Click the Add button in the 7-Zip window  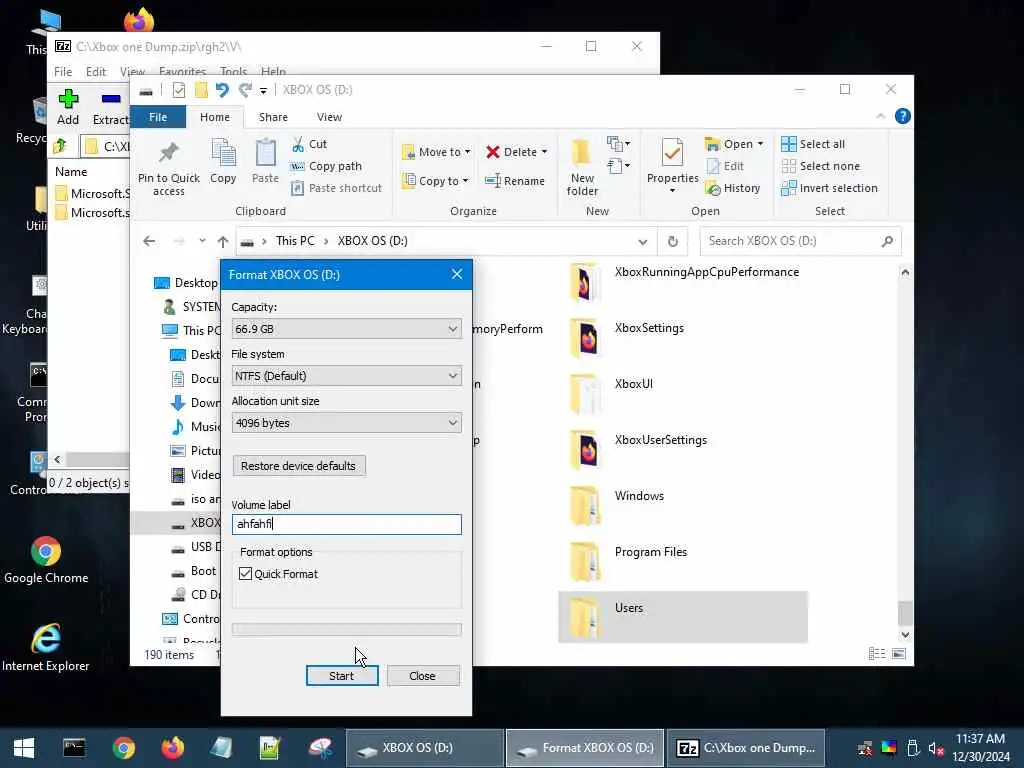[68, 106]
